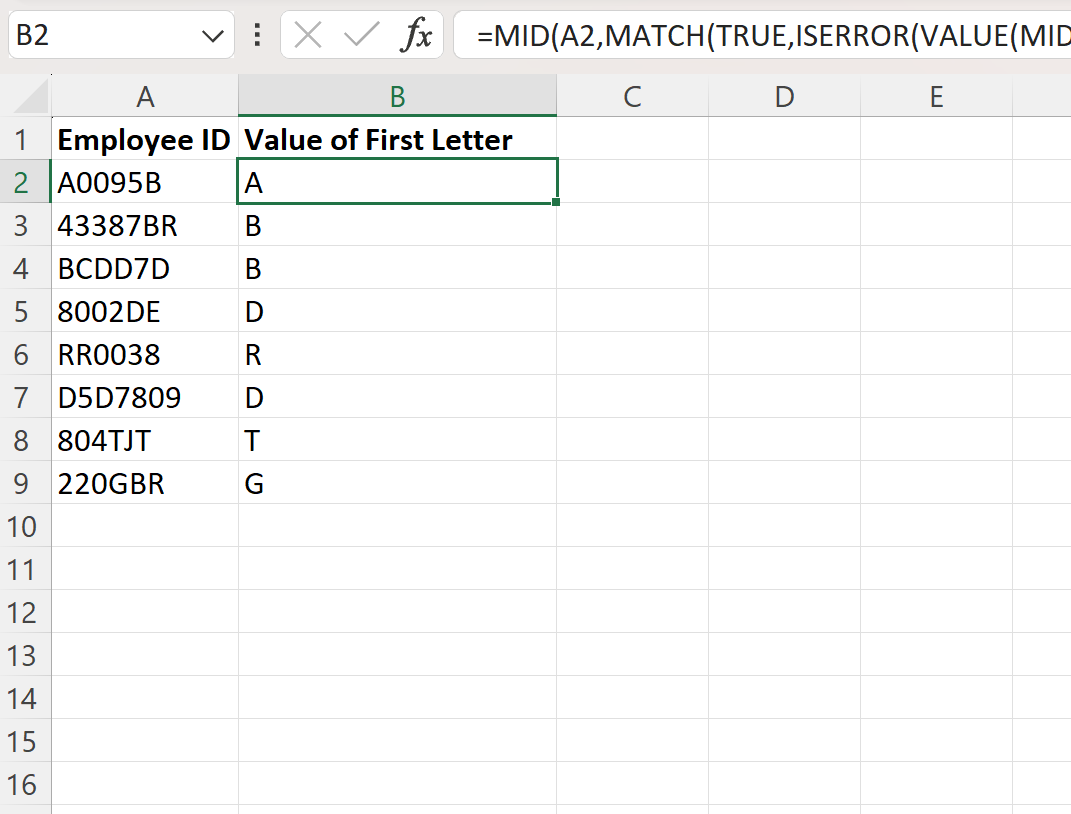Select cell containing 220GBR
Screen dimensions: 1071x814
[145, 483]
